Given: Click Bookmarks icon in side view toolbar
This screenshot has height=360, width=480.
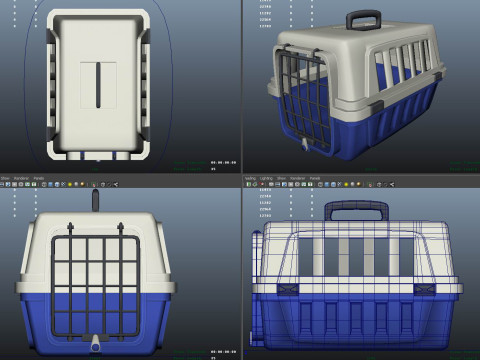Looking at the screenshot, I should [261, 184].
